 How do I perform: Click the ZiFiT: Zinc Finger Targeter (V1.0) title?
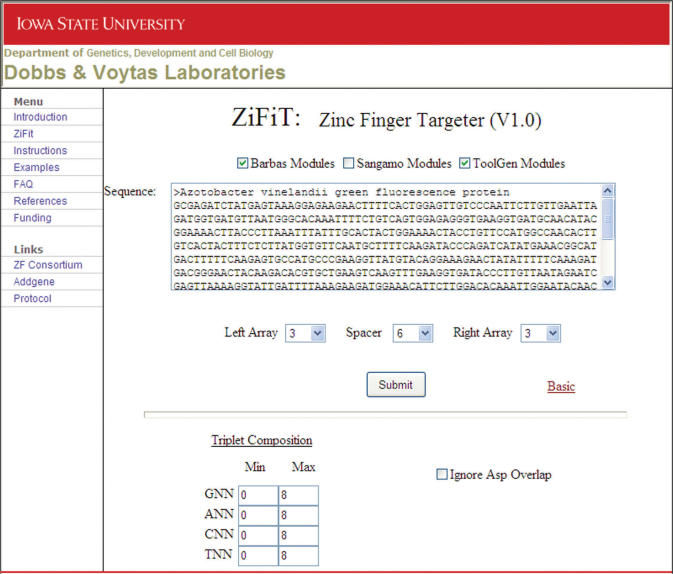386,118
